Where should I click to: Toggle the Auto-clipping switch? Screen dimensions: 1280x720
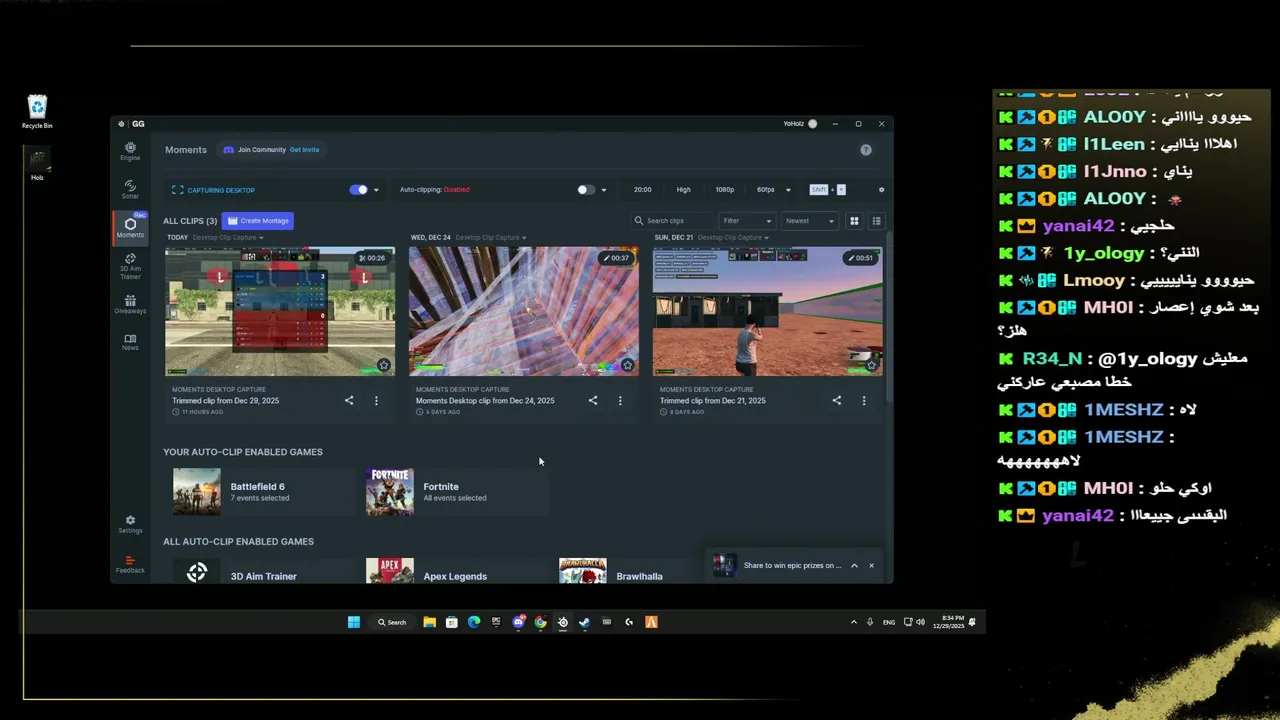point(586,190)
